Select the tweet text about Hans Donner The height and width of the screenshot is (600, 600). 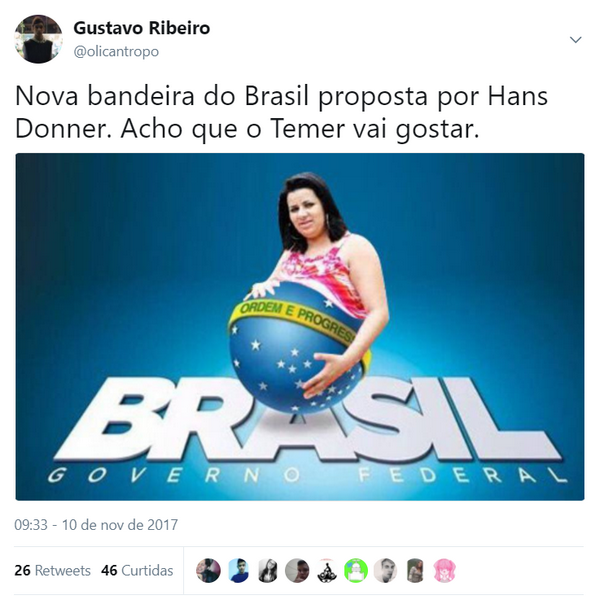pos(282,112)
